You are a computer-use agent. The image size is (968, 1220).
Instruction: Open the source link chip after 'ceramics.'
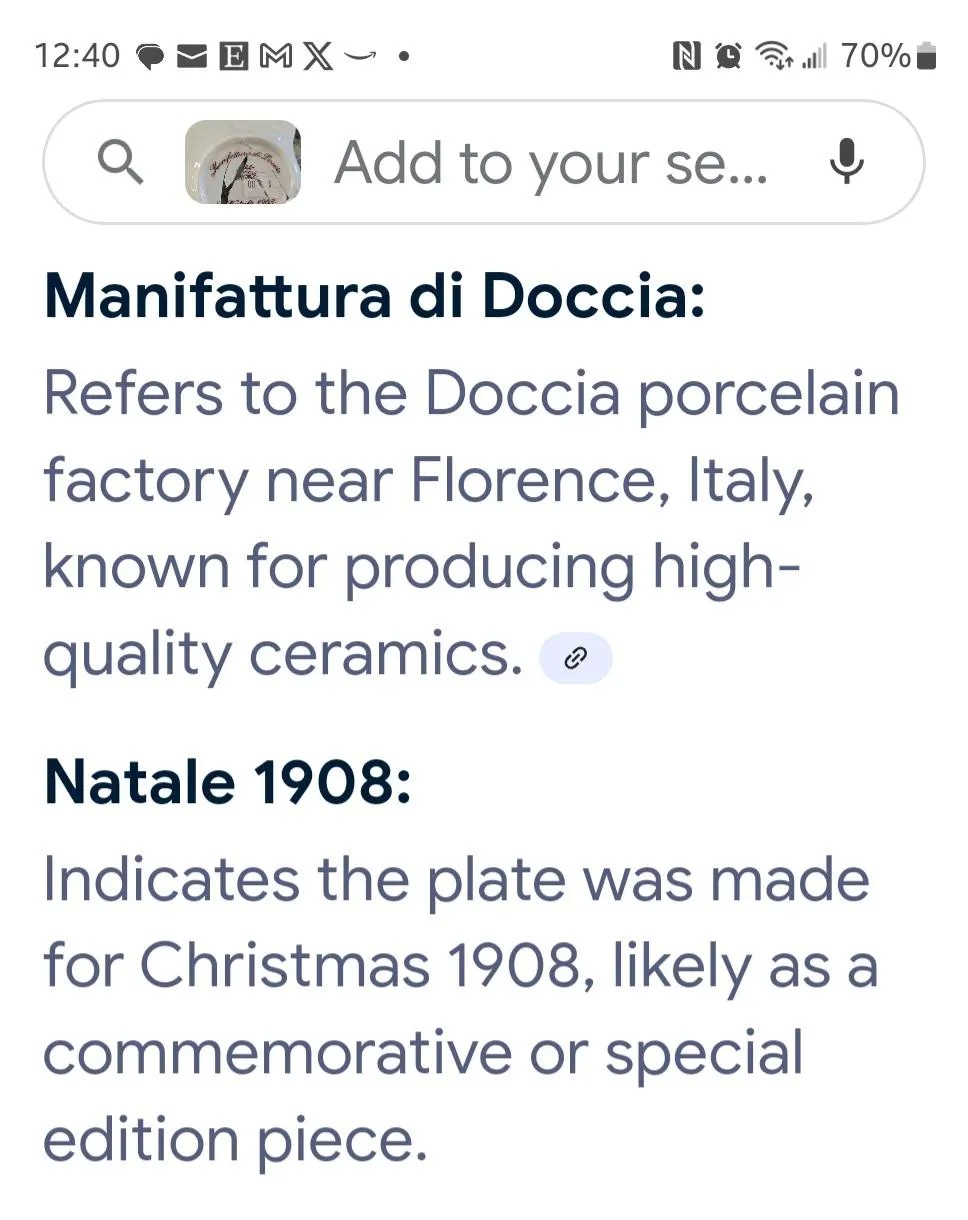pos(575,658)
